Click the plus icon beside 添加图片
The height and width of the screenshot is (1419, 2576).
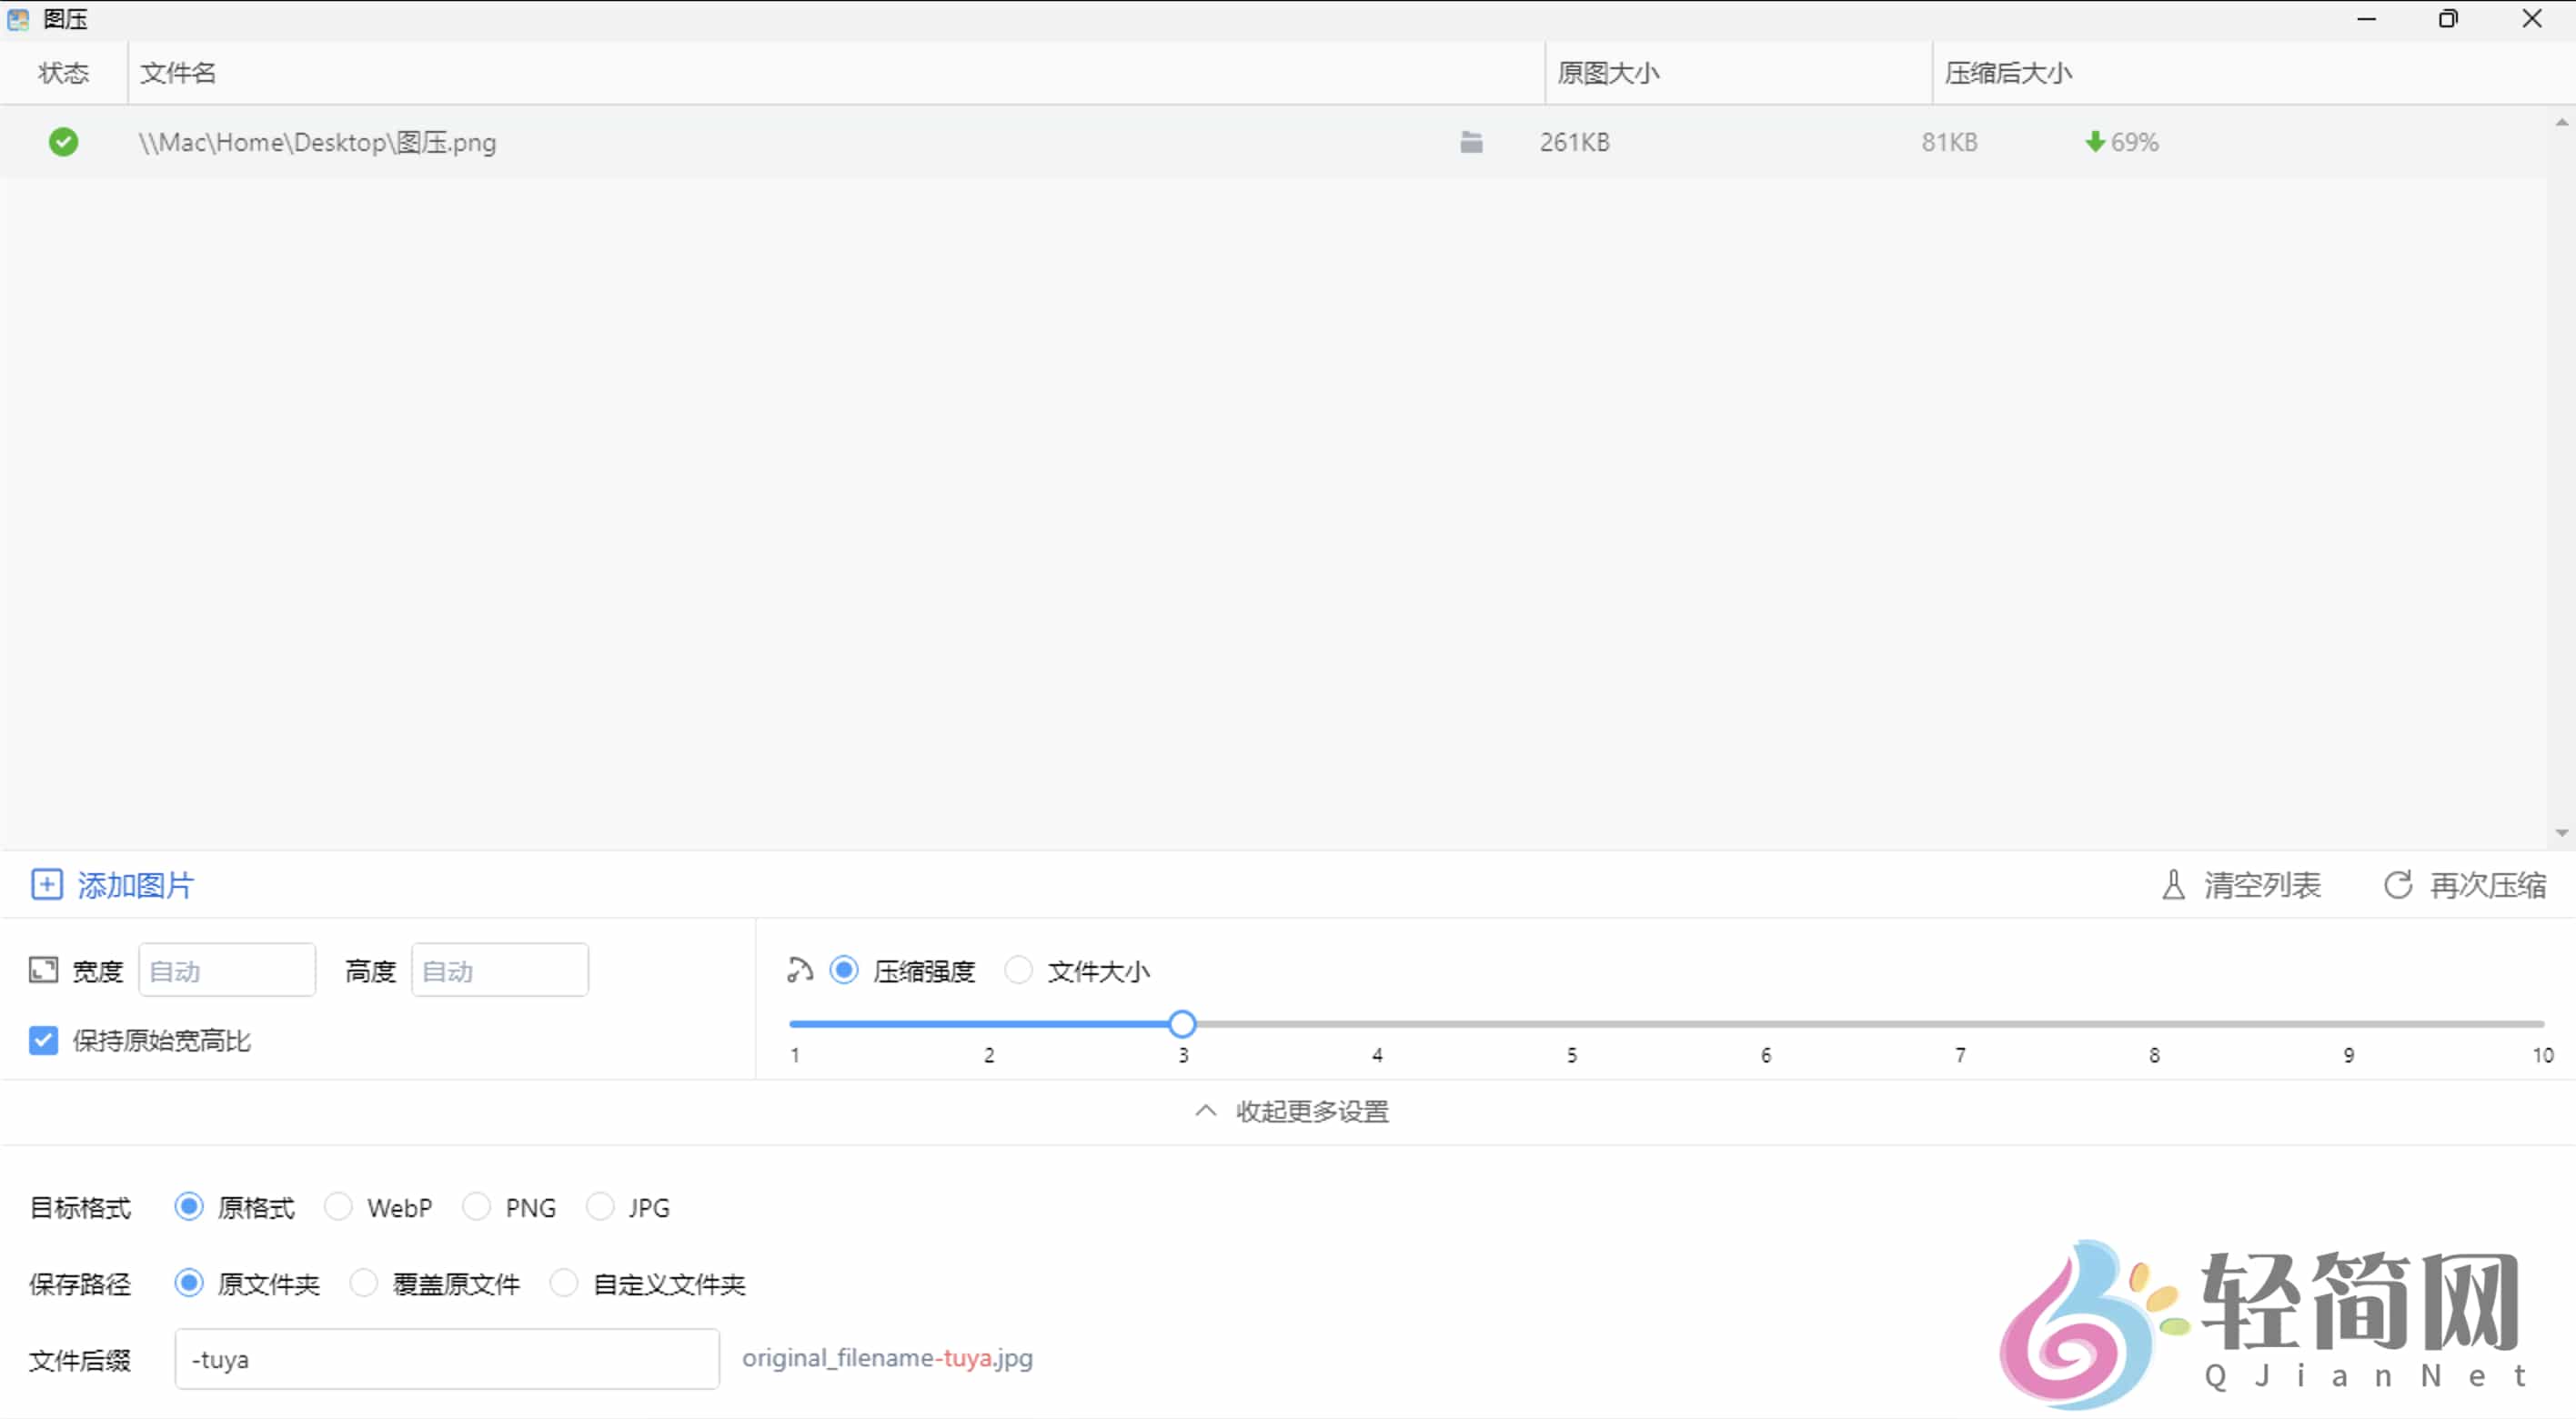(x=46, y=884)
